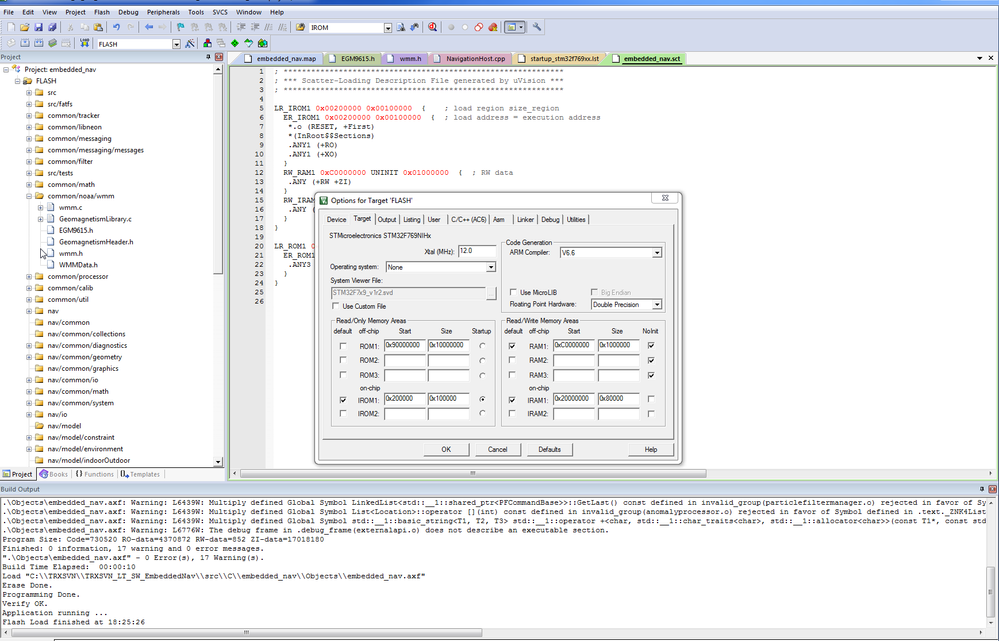Insert a bookmark flag icon

(x=180, y=27)
